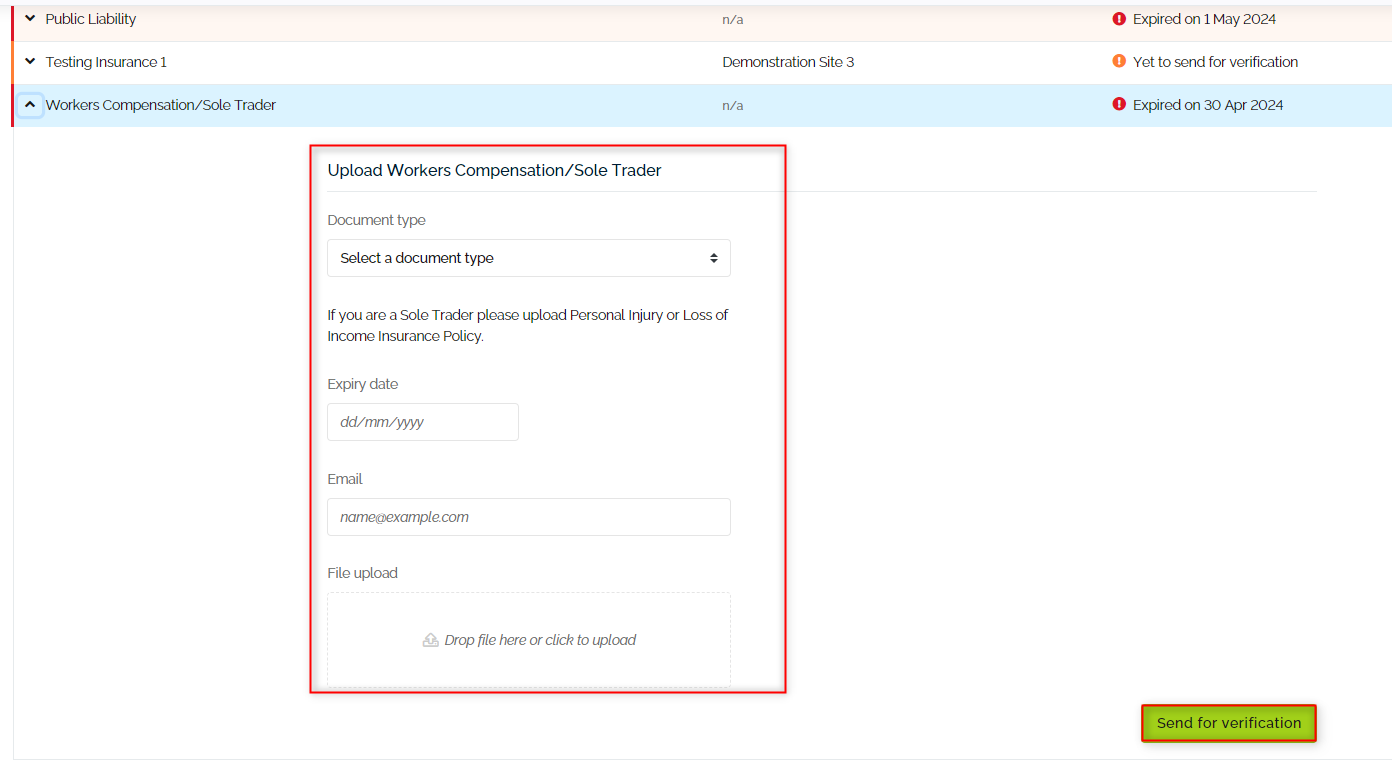Click the orange warning icon on Testing Insurance 1
The height and width of the screenshot is (760, 1392).
coord(1118,61)
